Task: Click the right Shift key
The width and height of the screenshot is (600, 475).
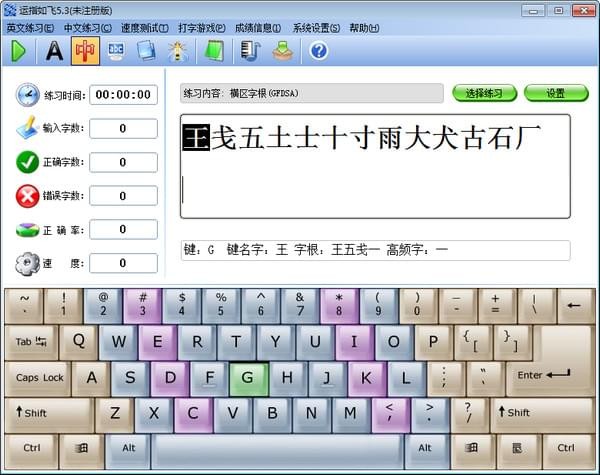Action: point(543,415)
